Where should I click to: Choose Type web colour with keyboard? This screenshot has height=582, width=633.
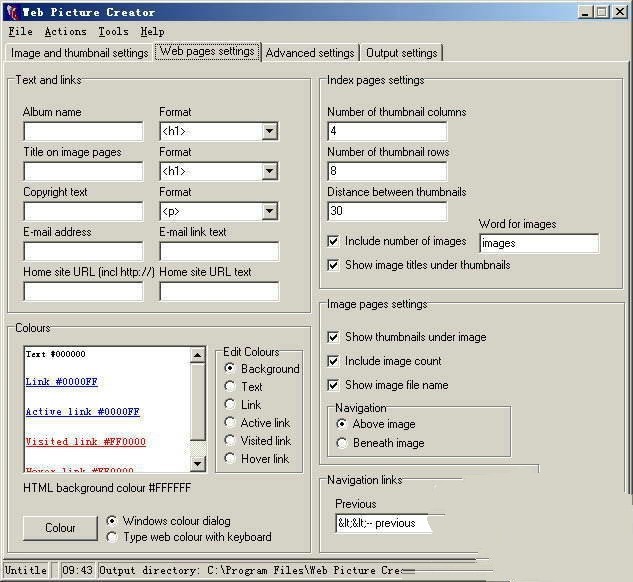click(x=112, y=537)
